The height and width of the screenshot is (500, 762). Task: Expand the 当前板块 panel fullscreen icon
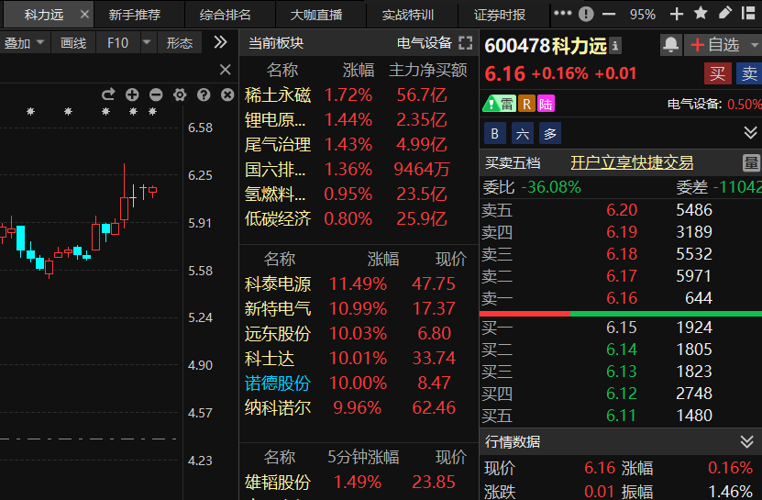(x=465, y=43)
